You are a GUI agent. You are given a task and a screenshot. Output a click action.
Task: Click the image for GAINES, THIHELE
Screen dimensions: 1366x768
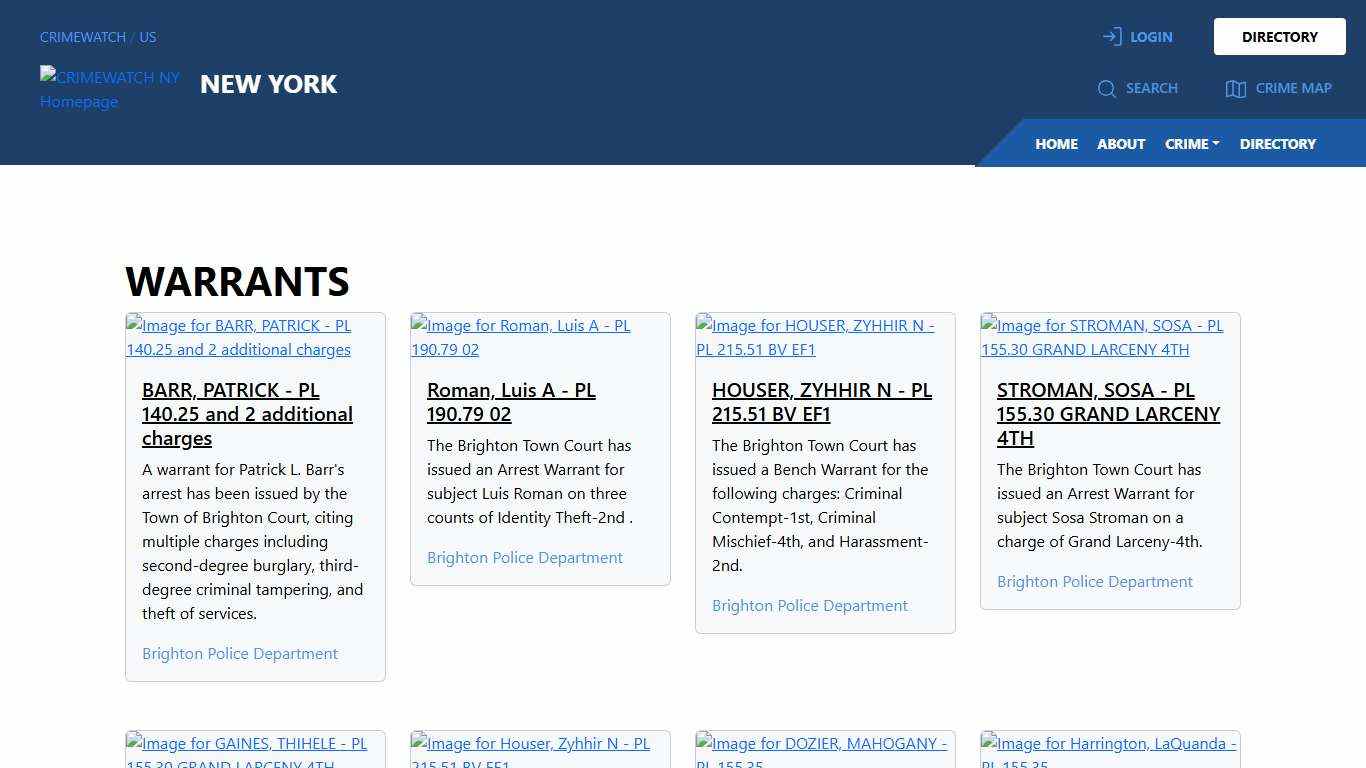[247, 750]
